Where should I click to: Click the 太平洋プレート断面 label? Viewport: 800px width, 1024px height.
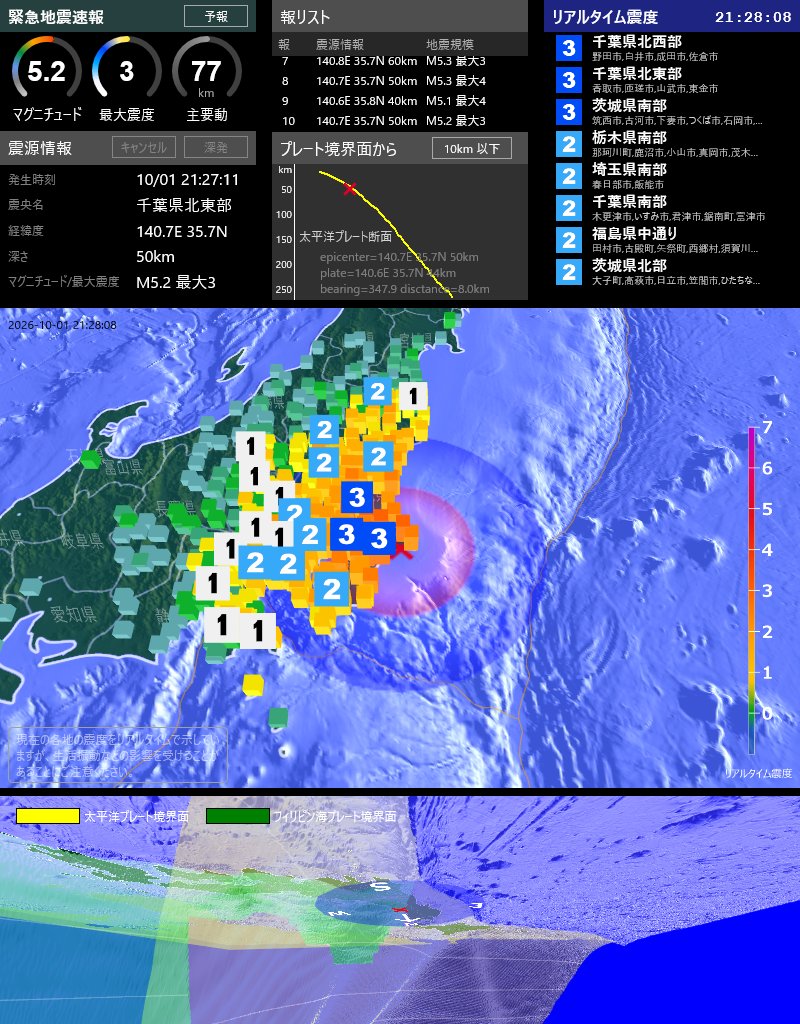tap(345, 236)
